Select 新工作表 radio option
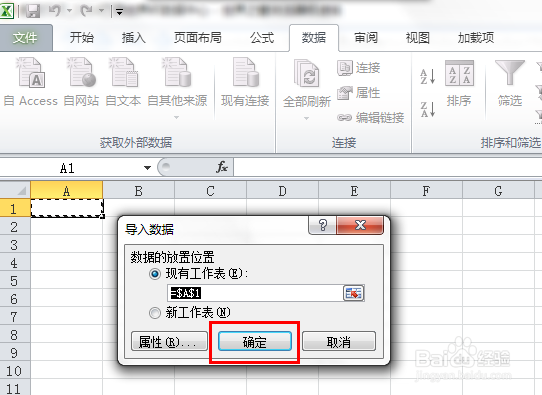The width and height of the screenshot is (542, 395). coord(155,313)
